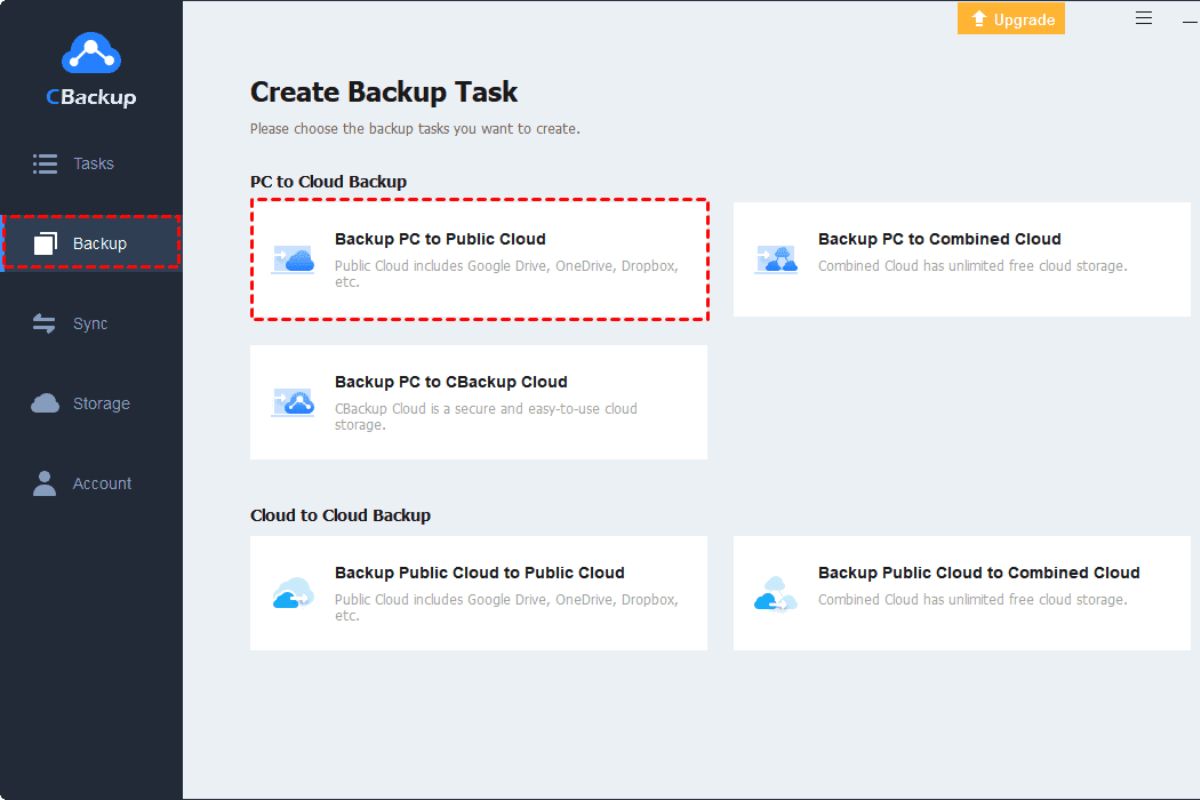
Task: Click the PC to Cloud Backup heading
Action: tap(328, 182)
